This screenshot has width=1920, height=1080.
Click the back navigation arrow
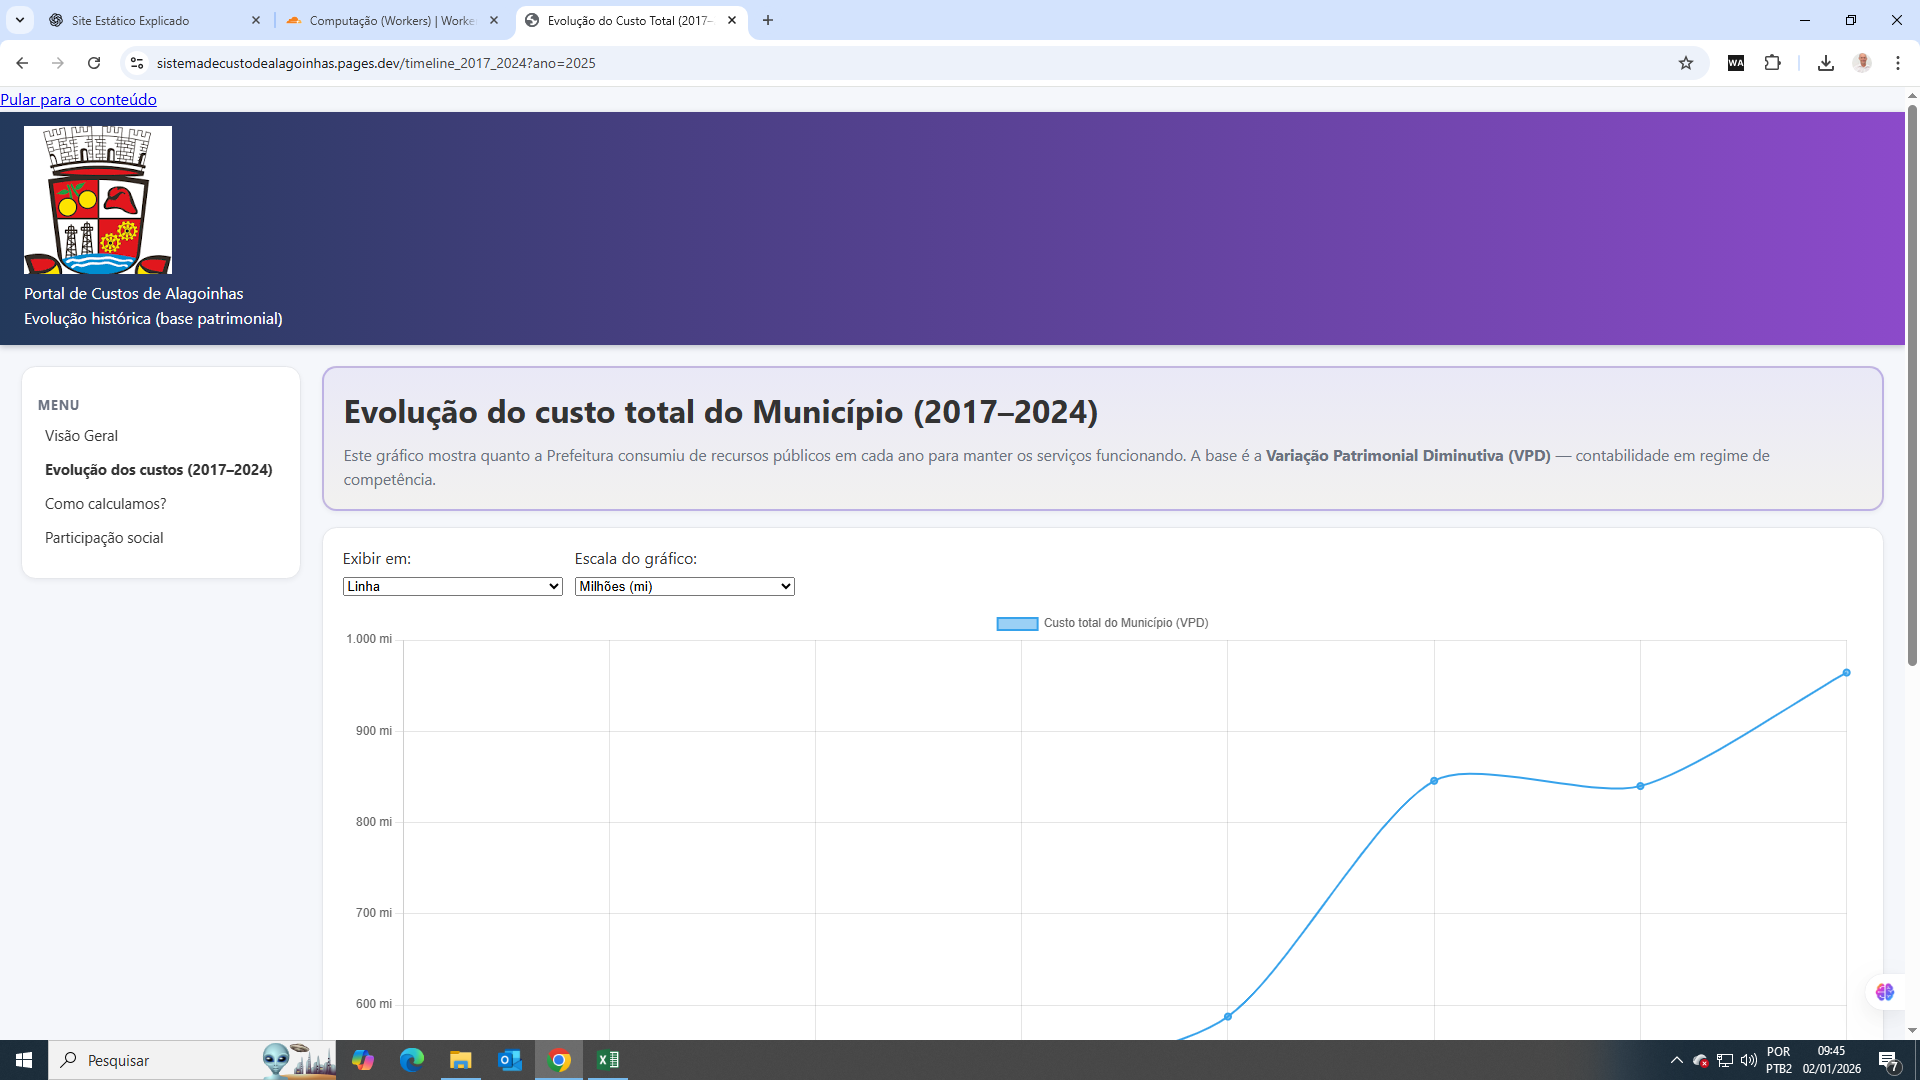(x=22, y=62)
